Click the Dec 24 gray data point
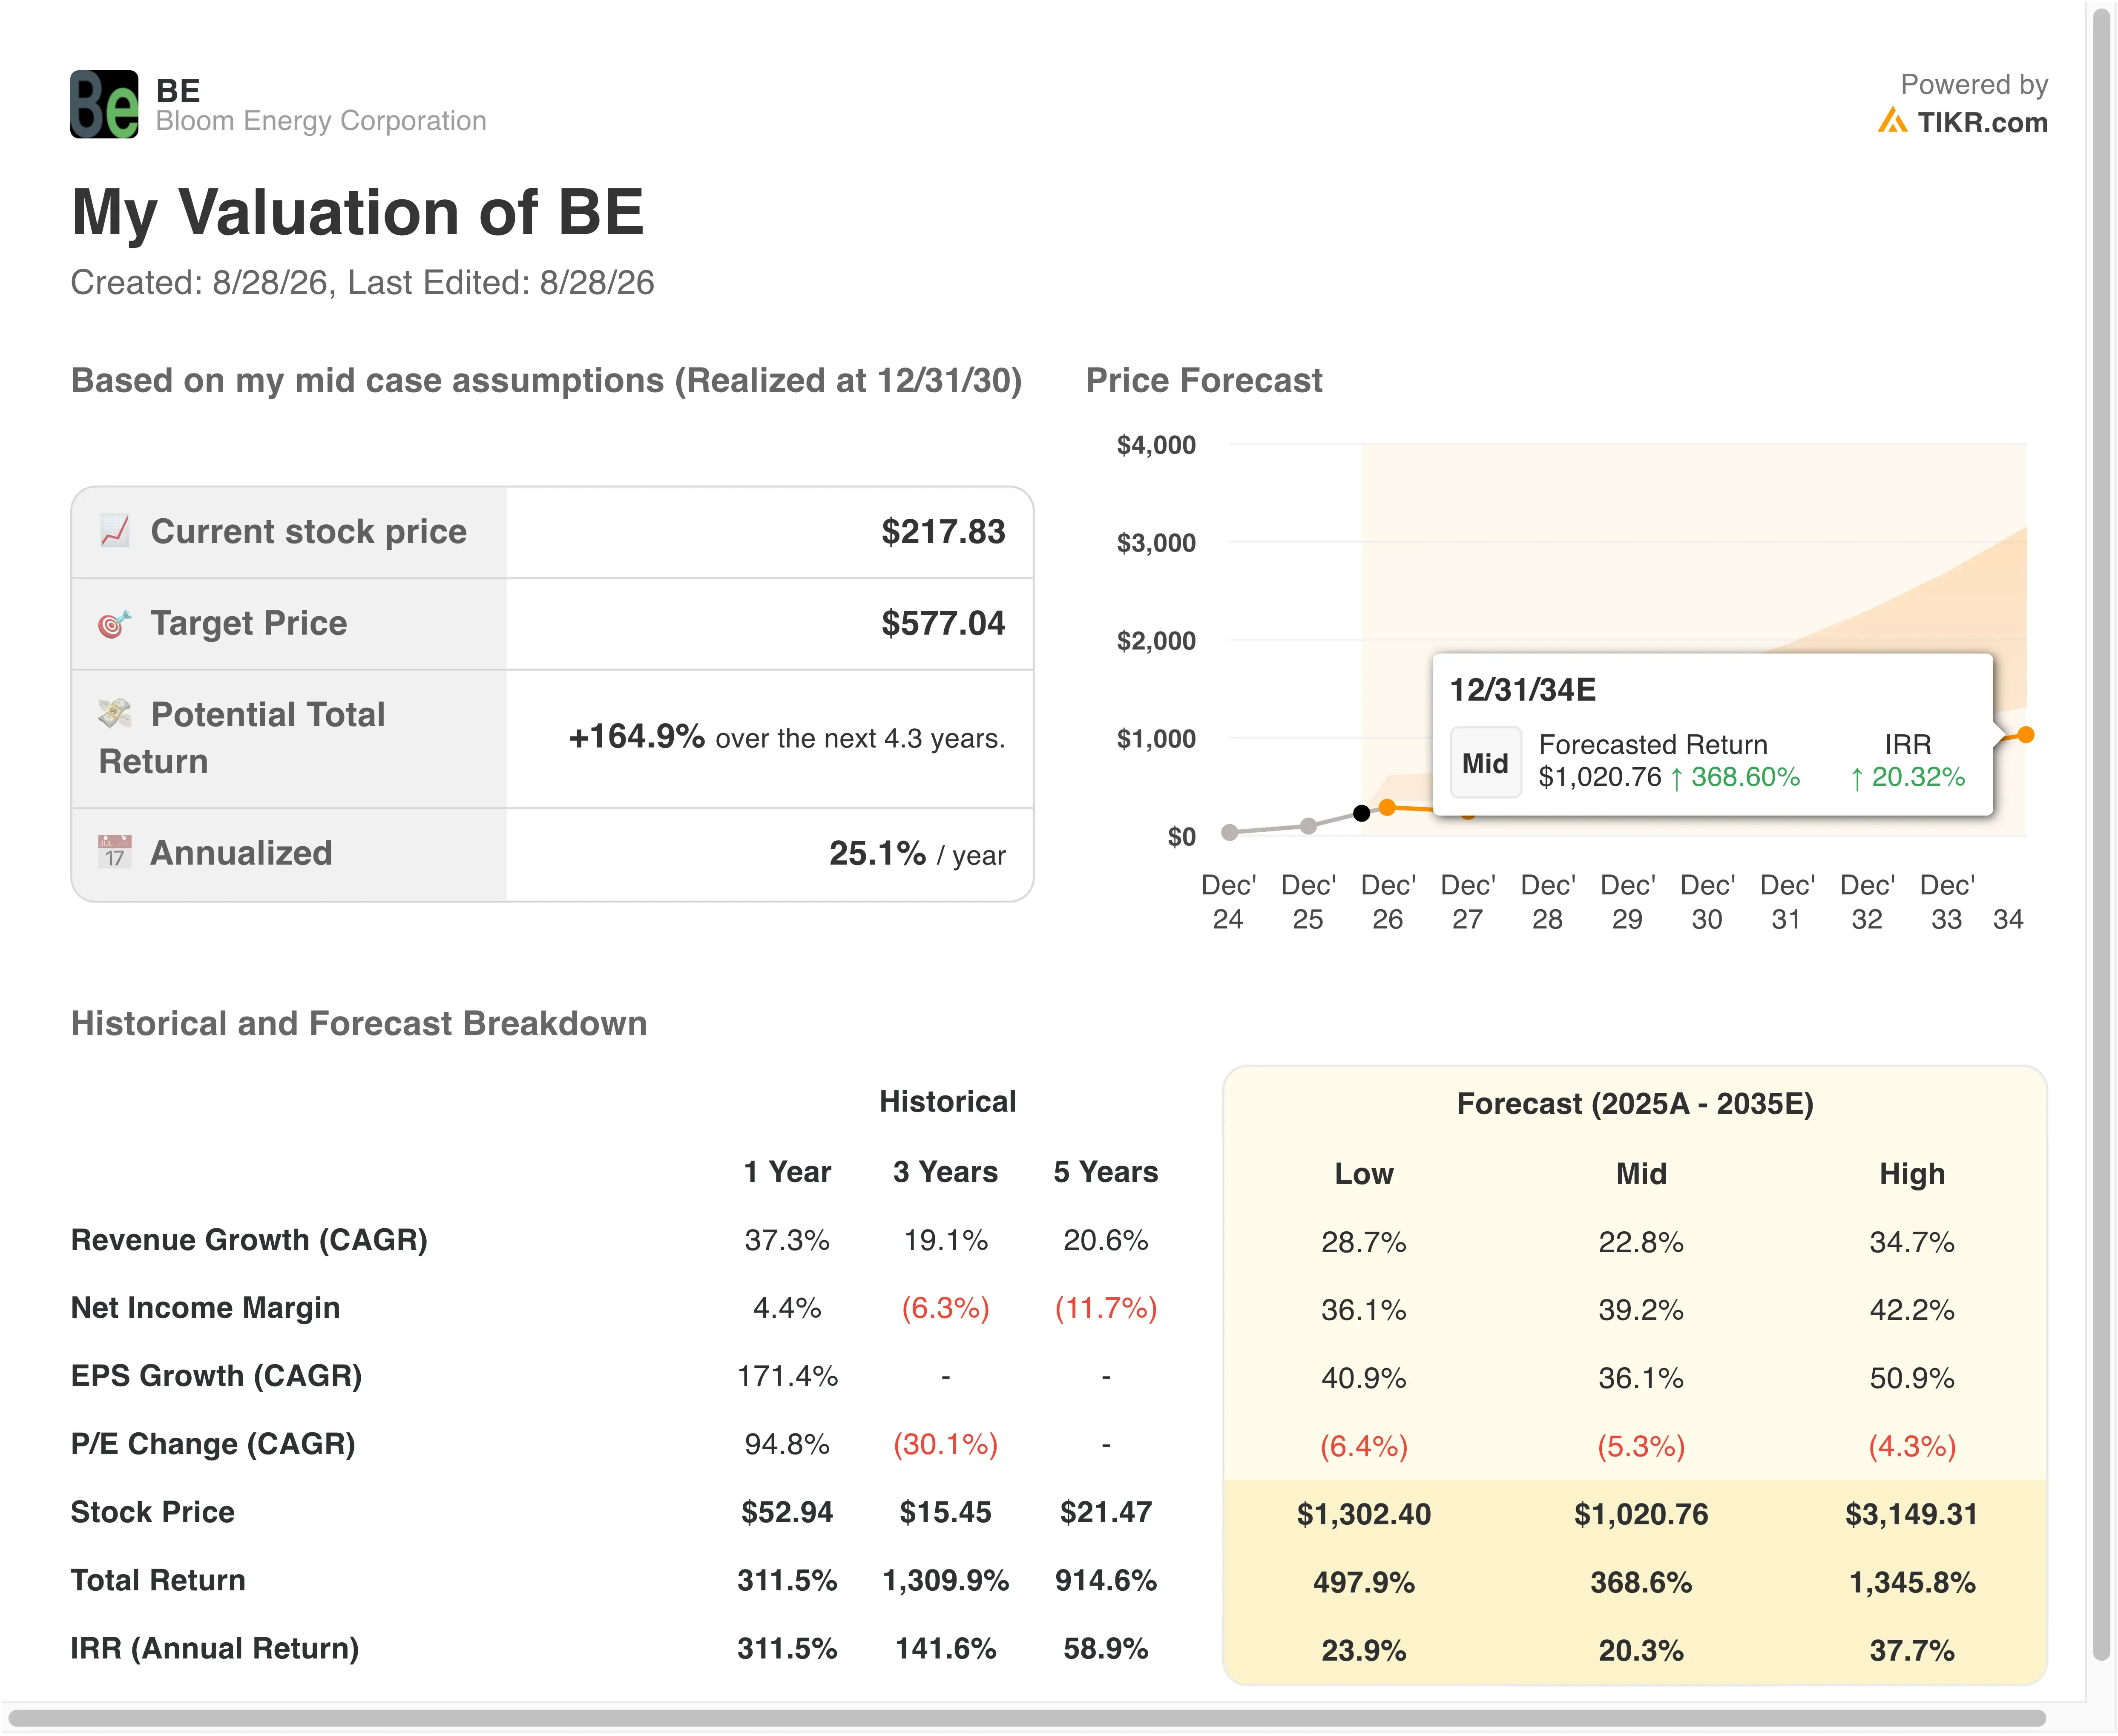 pyautogui.click(x=1230, y=832)
